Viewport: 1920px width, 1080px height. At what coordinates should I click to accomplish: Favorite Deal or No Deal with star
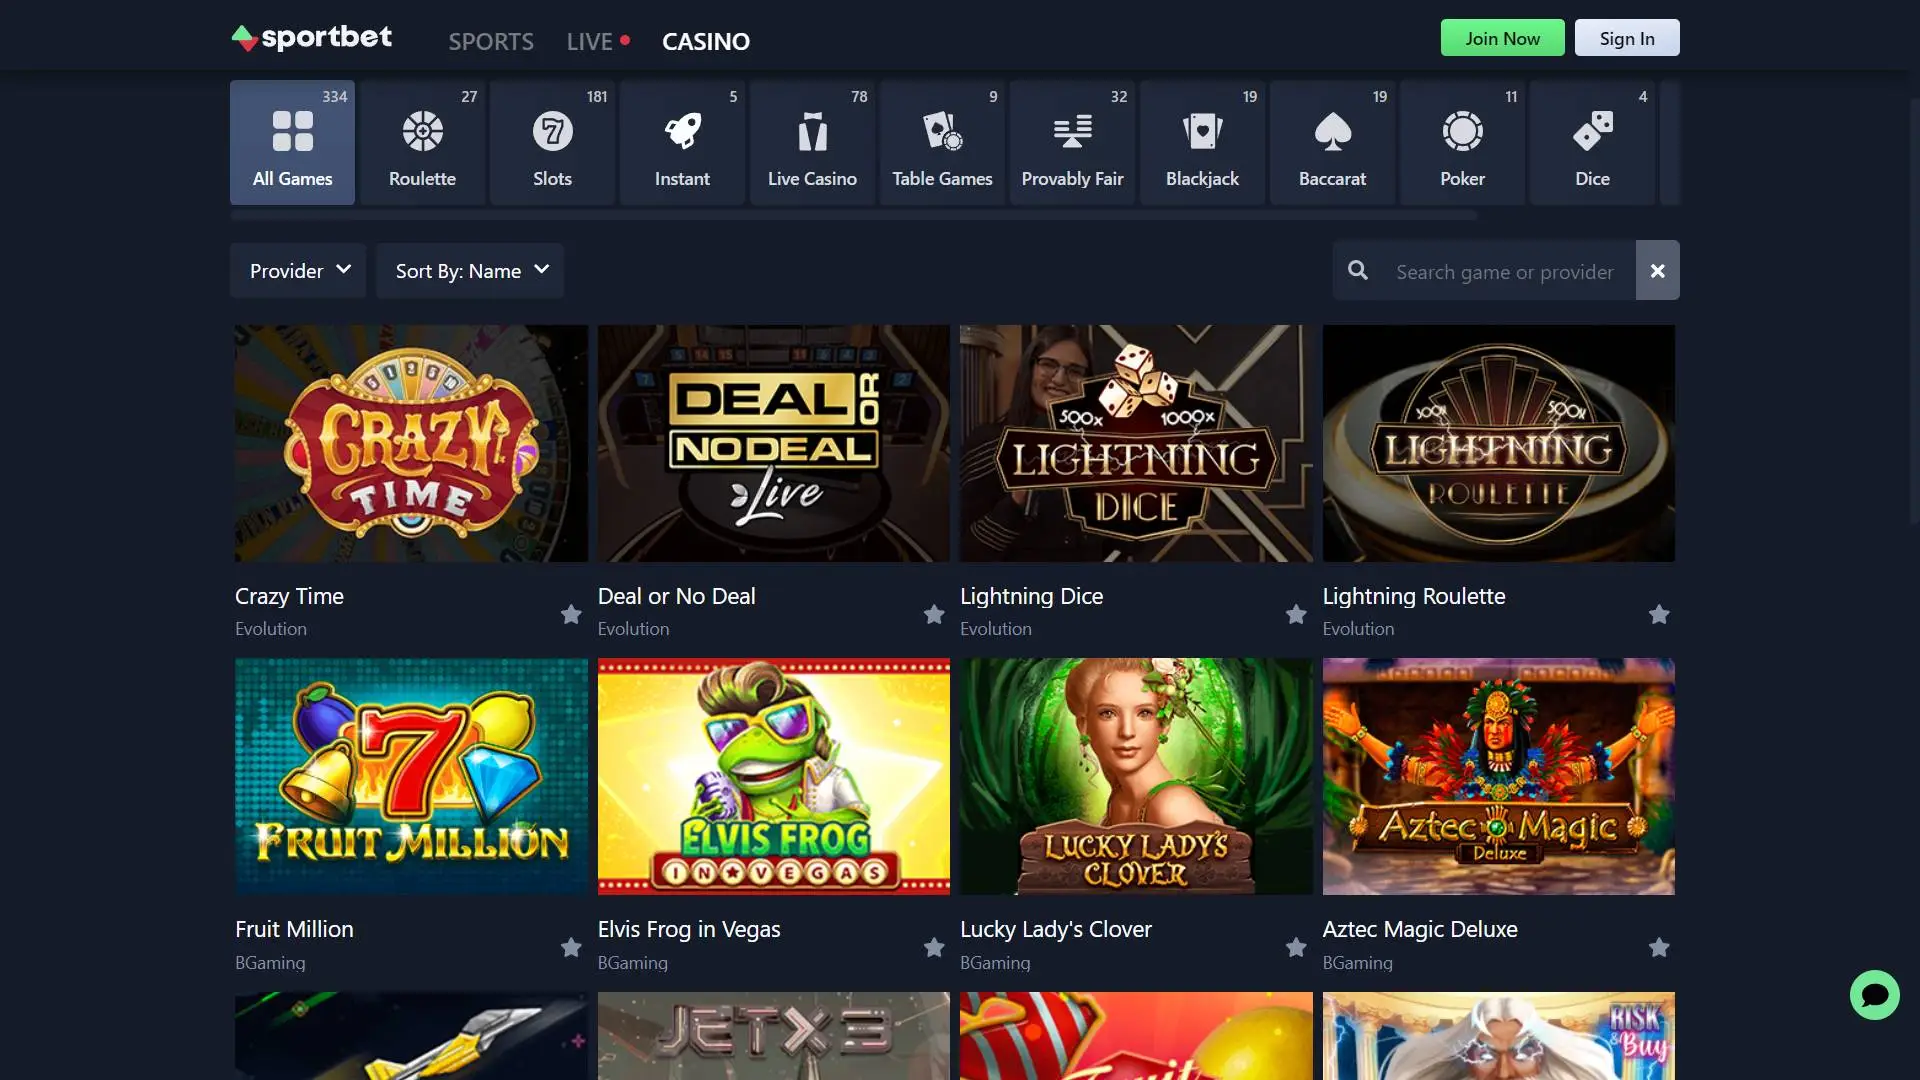[x=934, y=614]
